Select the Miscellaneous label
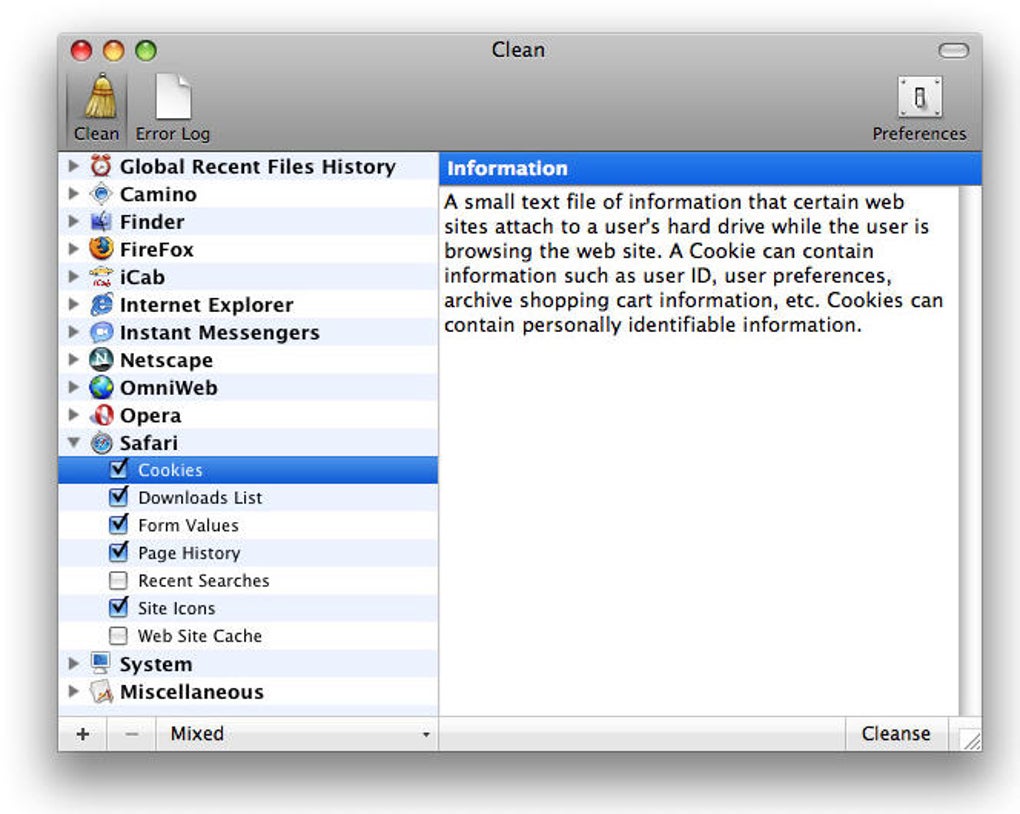 (x=192, y=692)
